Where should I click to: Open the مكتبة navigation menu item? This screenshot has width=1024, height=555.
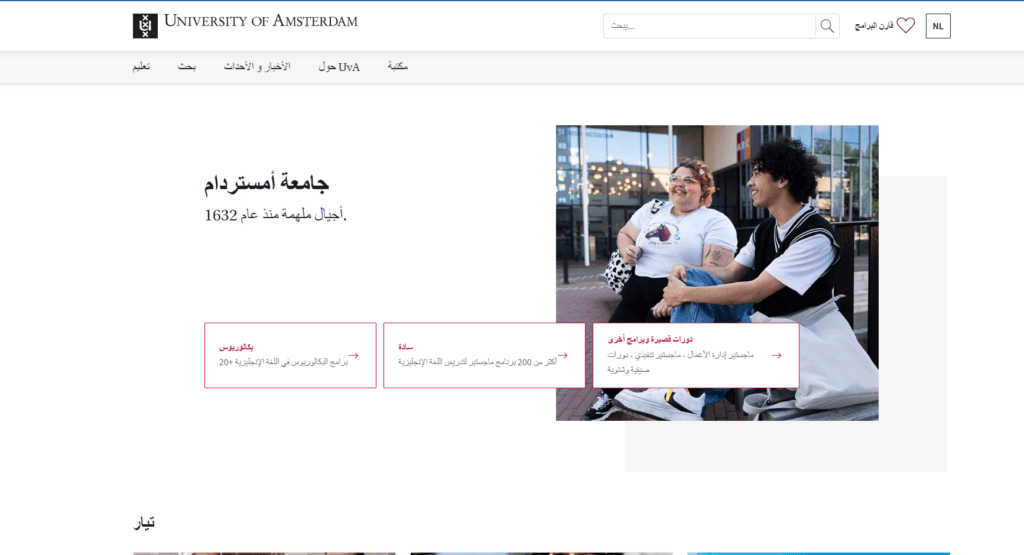click(397, 67)
